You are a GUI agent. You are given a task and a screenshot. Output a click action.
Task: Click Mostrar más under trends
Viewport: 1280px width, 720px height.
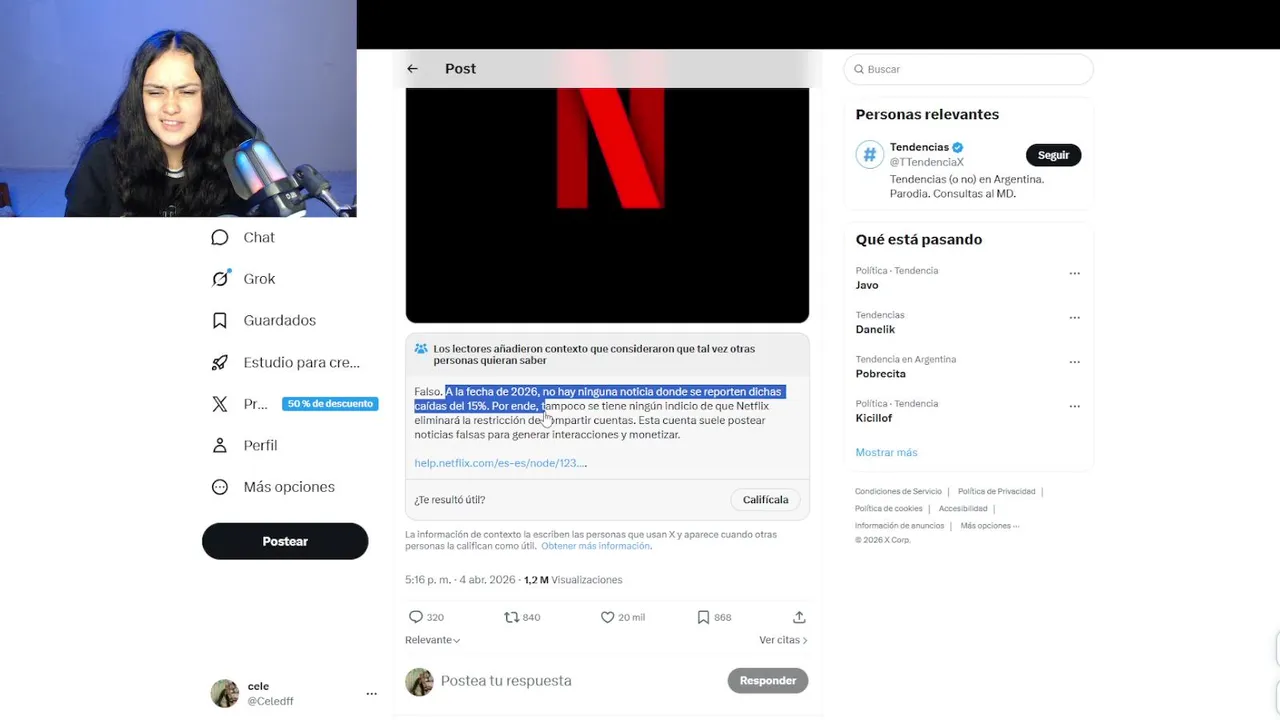pyautogui.click(x=886, y=452)
